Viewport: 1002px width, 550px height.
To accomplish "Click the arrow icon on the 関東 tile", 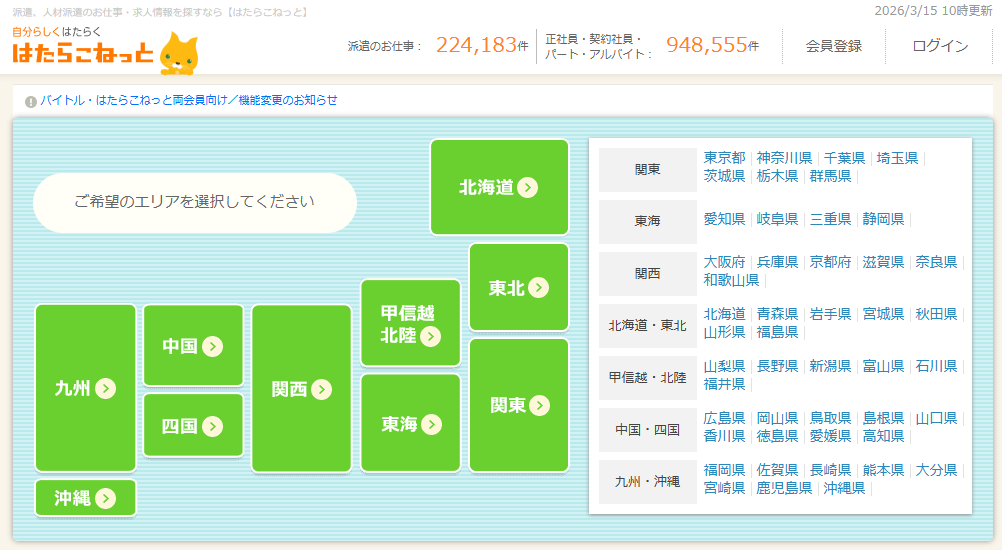I will [x=540, y=405].
